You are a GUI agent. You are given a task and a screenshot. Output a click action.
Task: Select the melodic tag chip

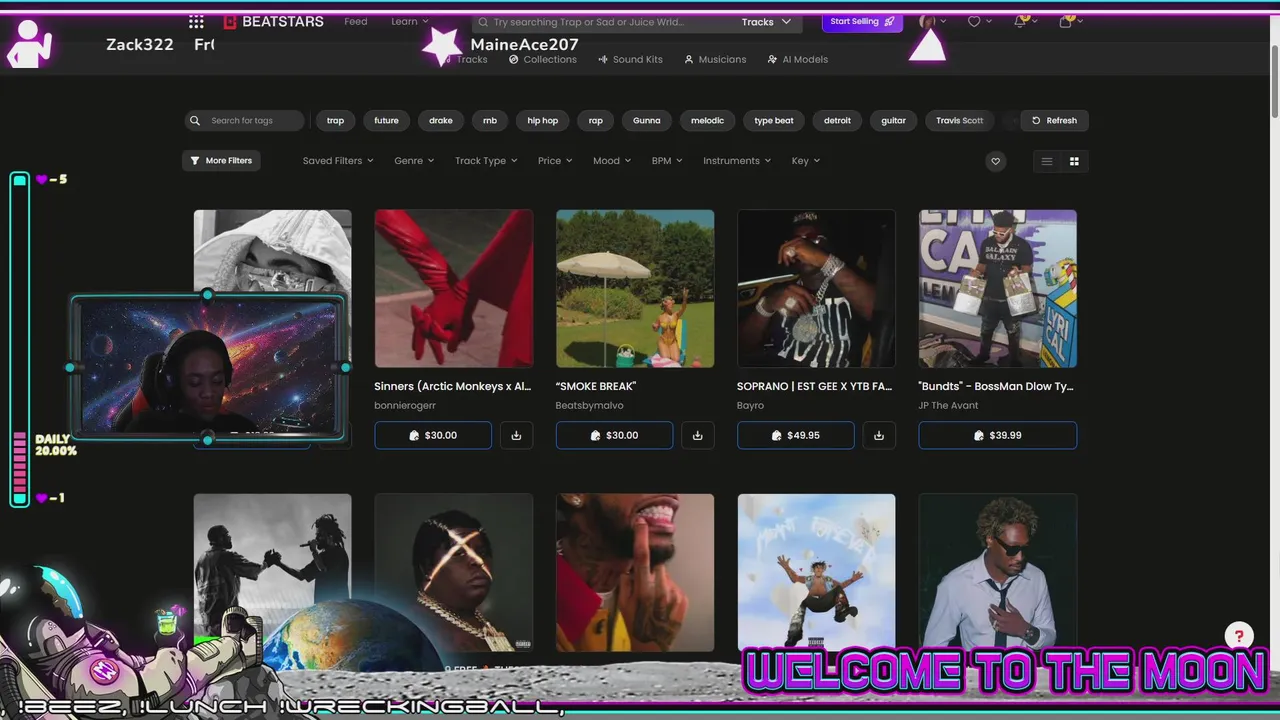(707, 121)
